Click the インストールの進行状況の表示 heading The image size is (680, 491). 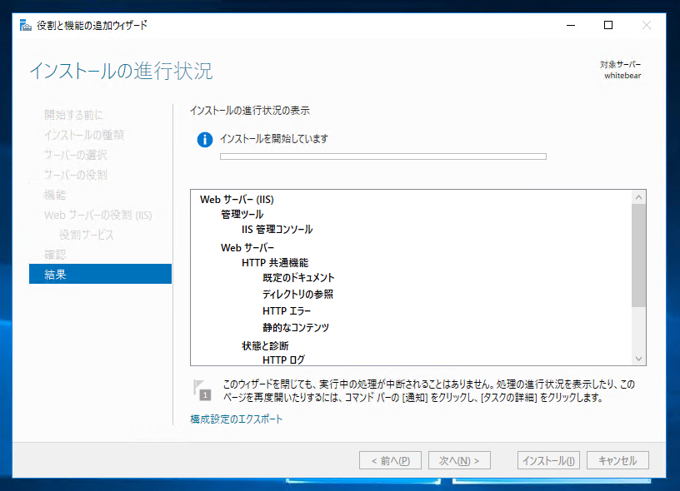(250, 111)
